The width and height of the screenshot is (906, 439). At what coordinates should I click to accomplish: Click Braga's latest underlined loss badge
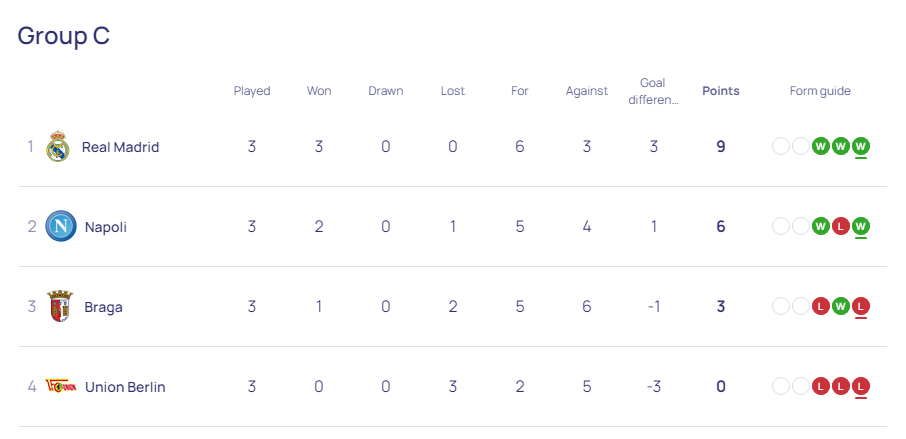[x=861, y=307]
